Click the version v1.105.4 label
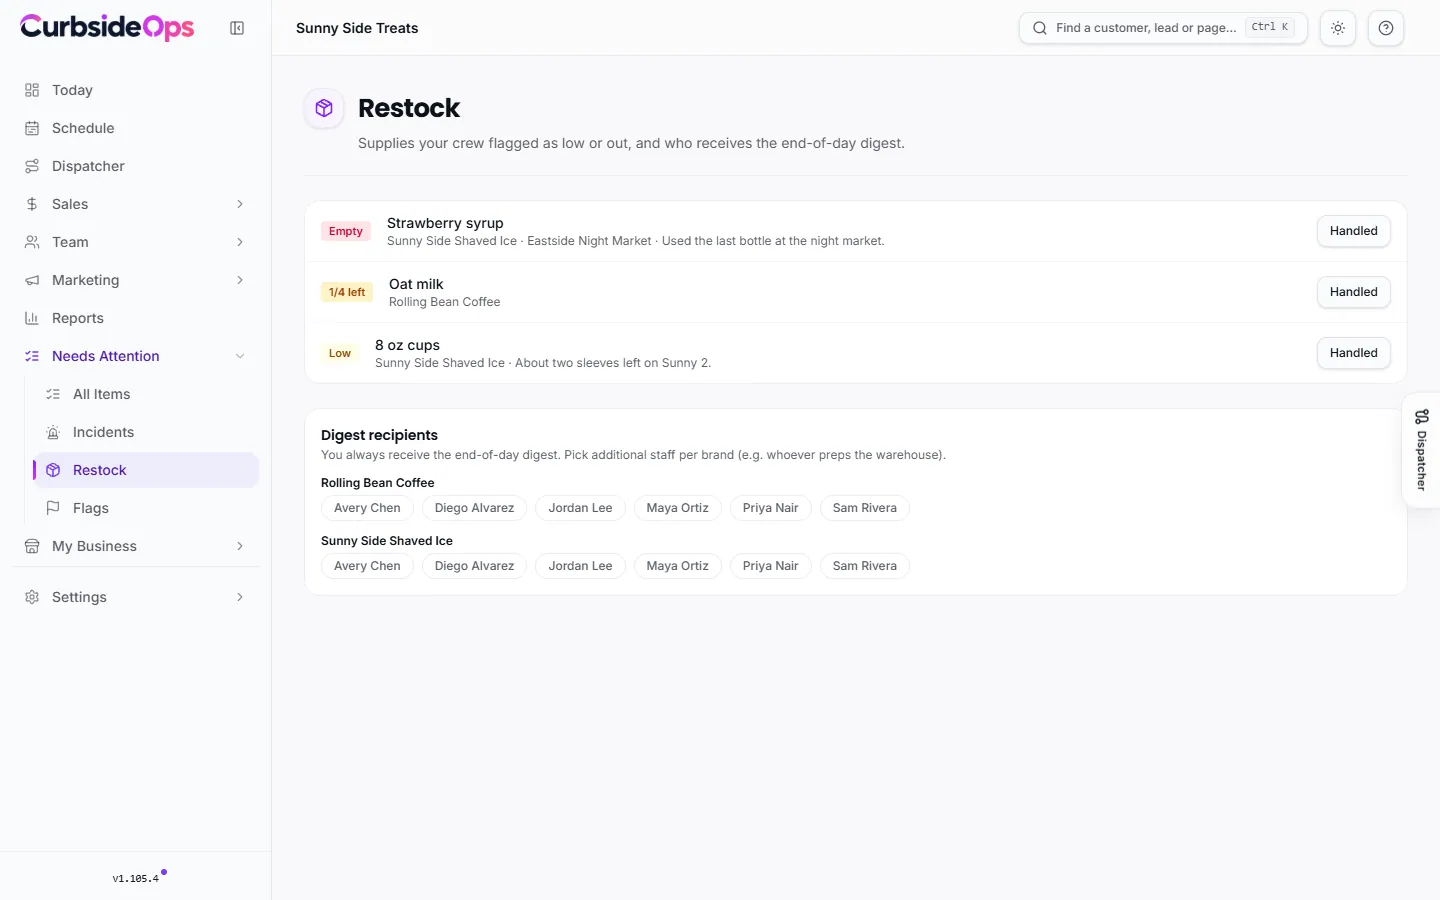The image size is (1440, 900). pyautogui.click(x=136, y=879)
